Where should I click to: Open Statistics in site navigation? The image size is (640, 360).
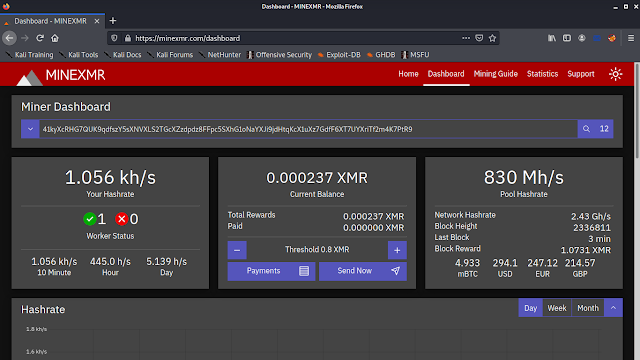[x=542, y=74]
